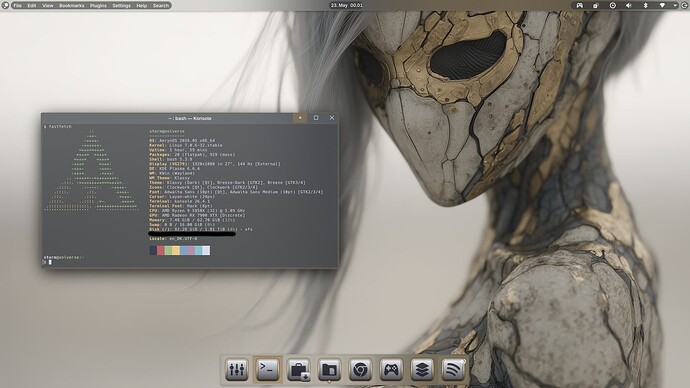Click the Konsole window title bar

pos(190,118)
